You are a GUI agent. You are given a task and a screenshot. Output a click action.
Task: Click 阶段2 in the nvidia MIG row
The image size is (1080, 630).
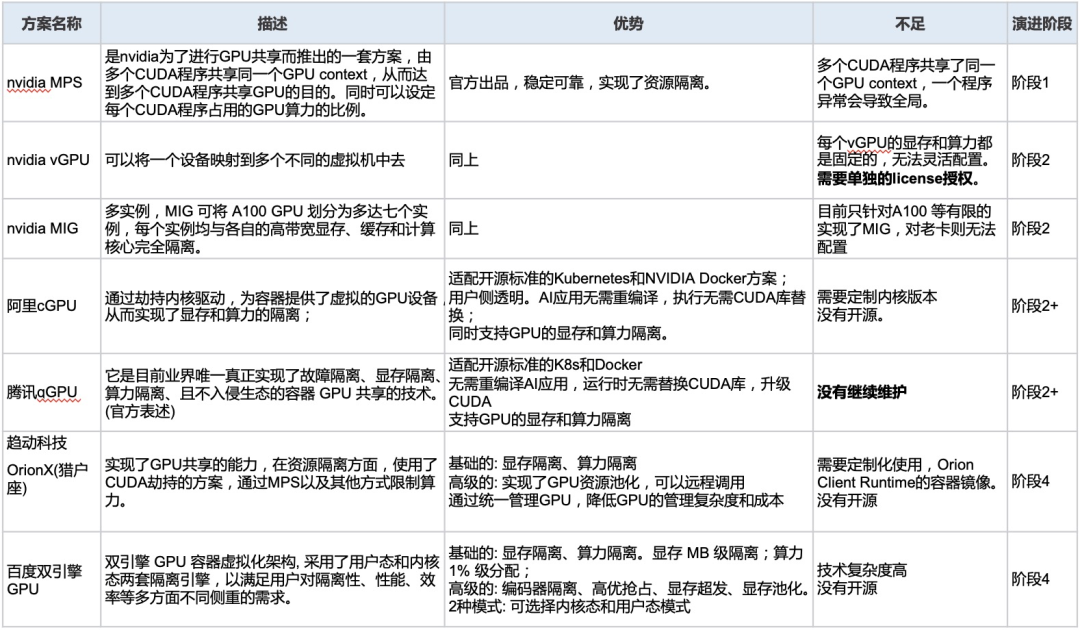pos(1030,228)
